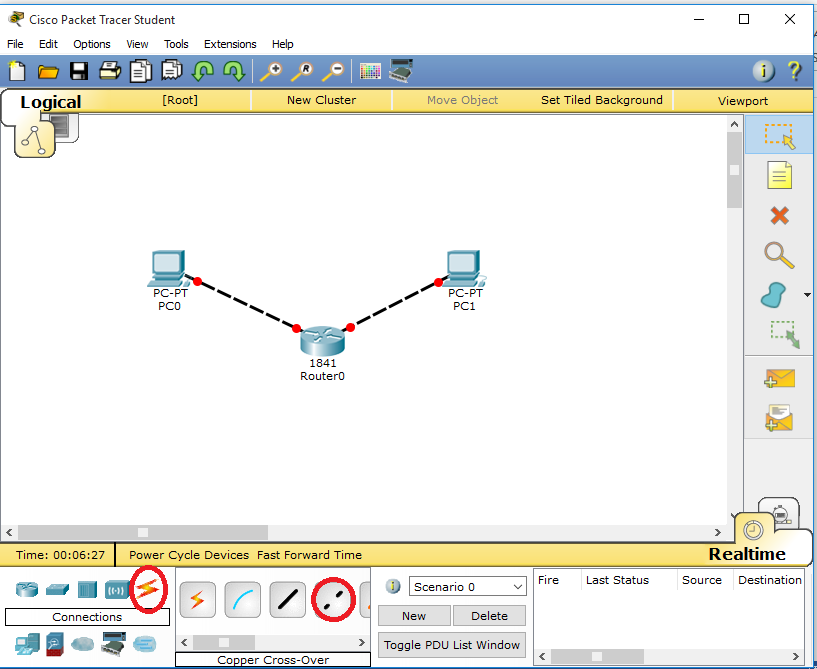Click the Paste icon in toolbar
817x669 pixels.
click(171, 70)
